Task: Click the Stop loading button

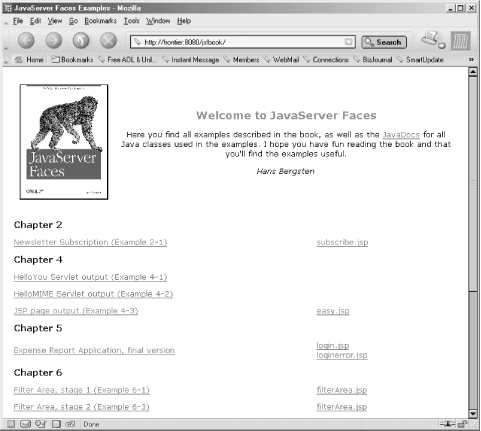Action: click(108, 41)
